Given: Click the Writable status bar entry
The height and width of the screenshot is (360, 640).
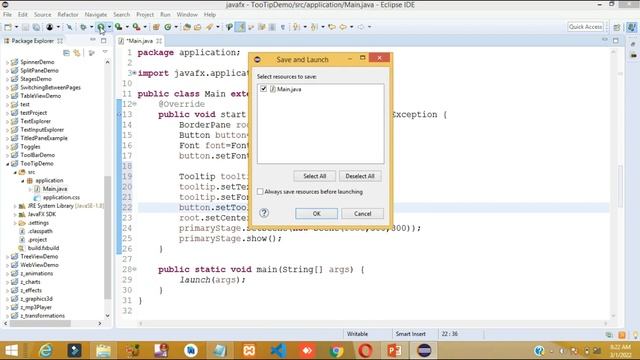Looking at the screenshot, I should (x=357, y=334).
